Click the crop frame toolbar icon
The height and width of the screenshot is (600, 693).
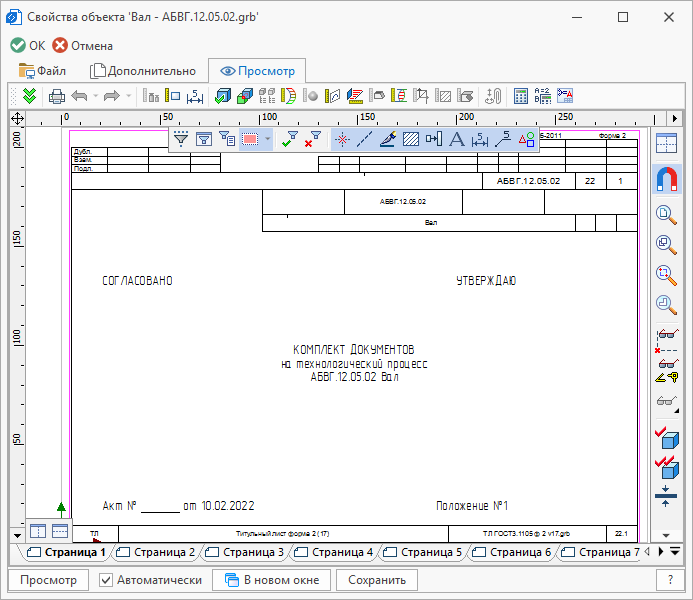[421, 96]
